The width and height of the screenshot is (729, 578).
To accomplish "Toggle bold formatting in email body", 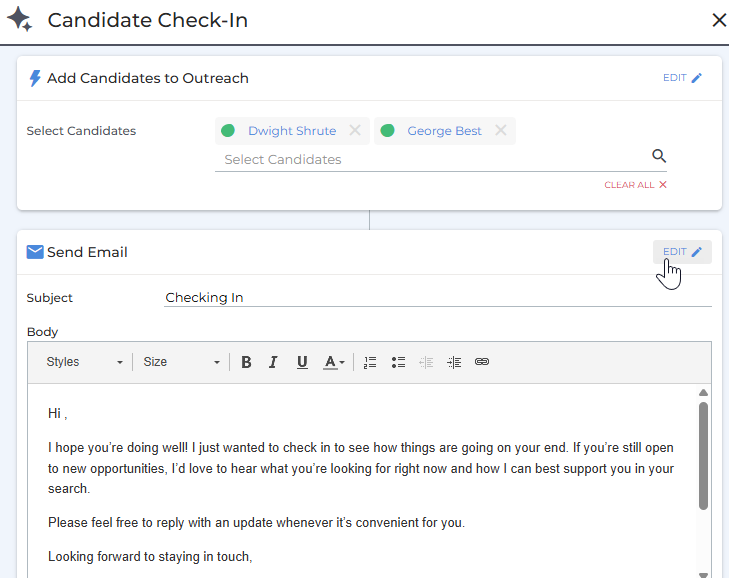I will click(x=246, y=362).
